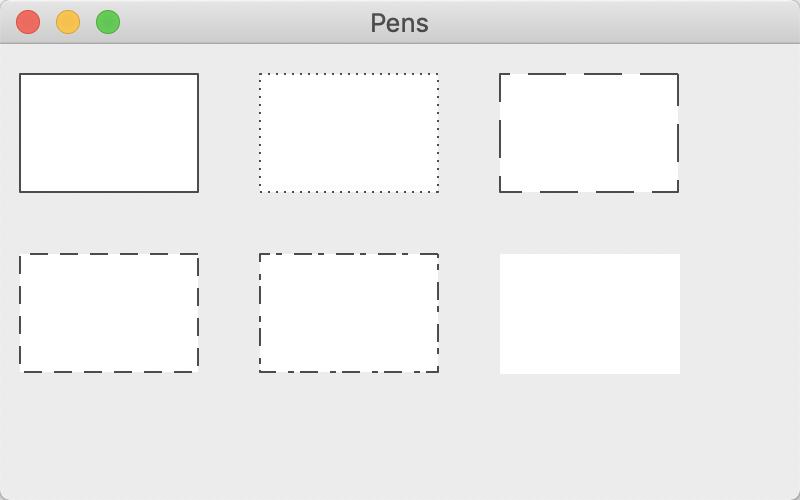Image resolution: width=800 pixels, height=500 pixels.
Task: Choose the dot line pen sample
Action: pyautogui.click(x=349, y=133)
